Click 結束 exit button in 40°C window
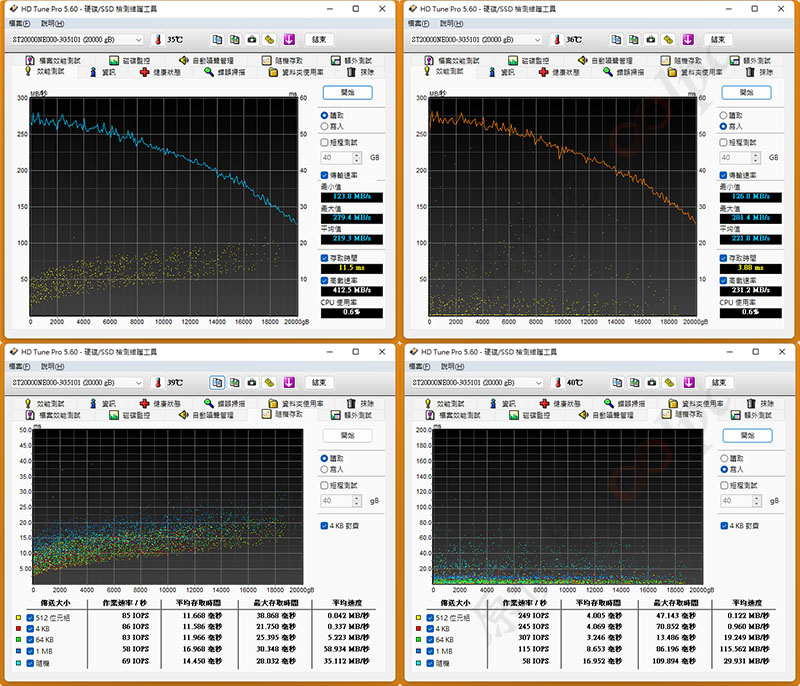Image resolution: width=800 pixels, height=686 pixels. coord(719,382)
